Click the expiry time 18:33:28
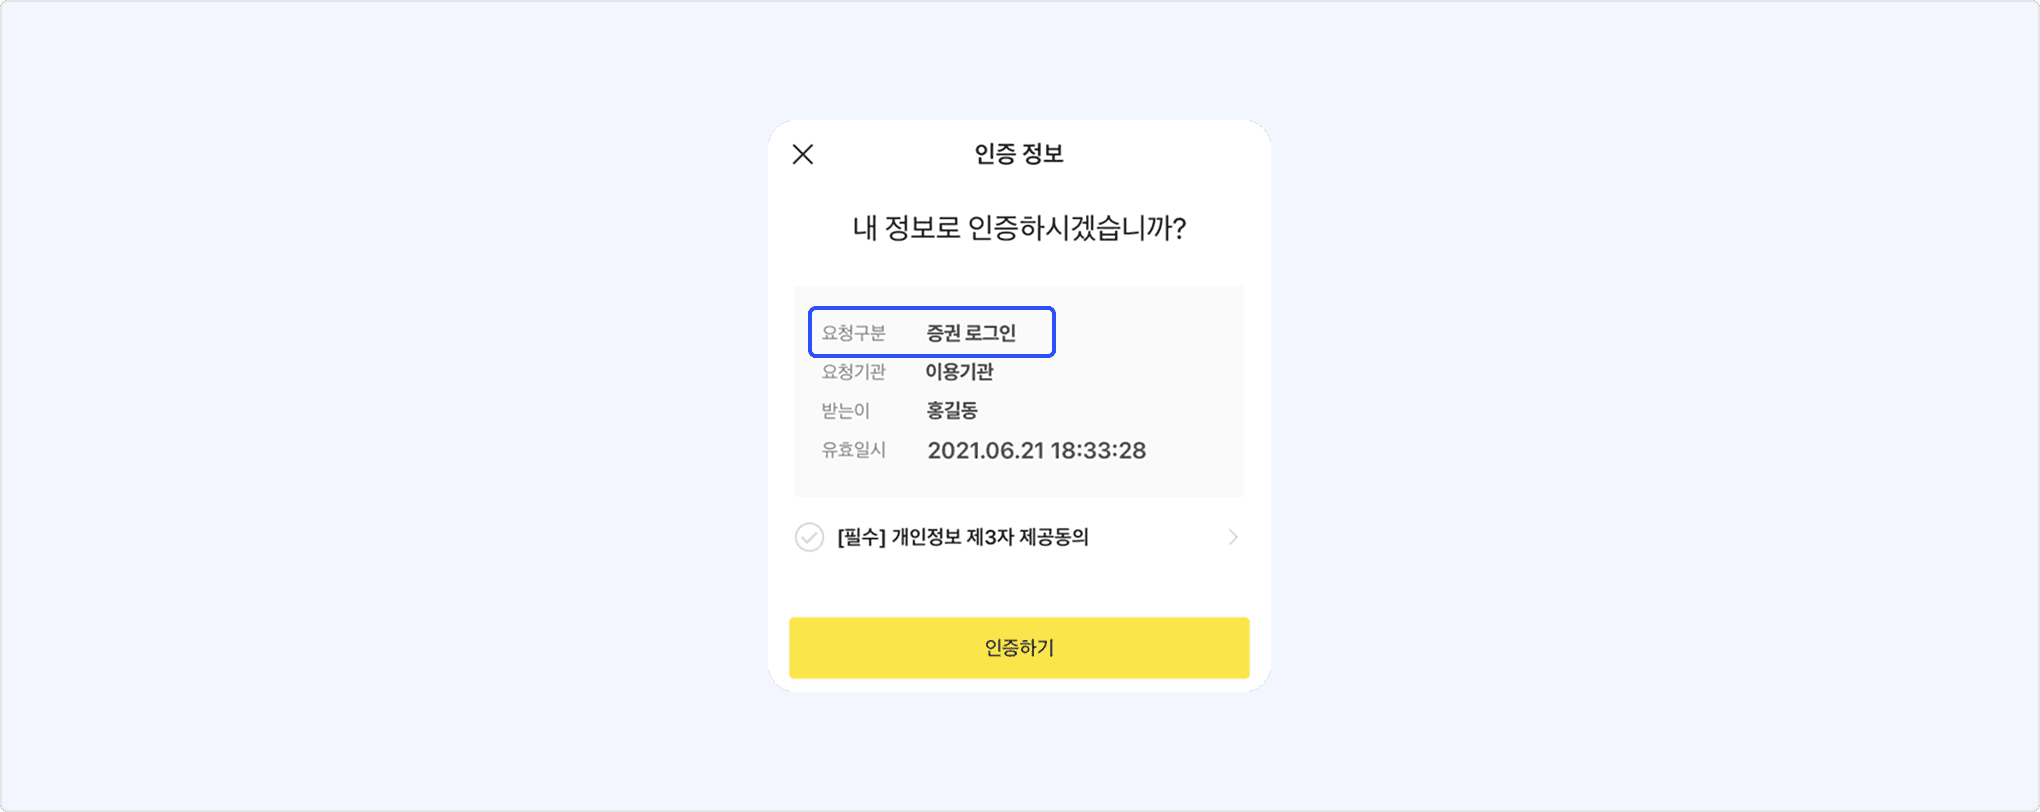 [1098, 451]
